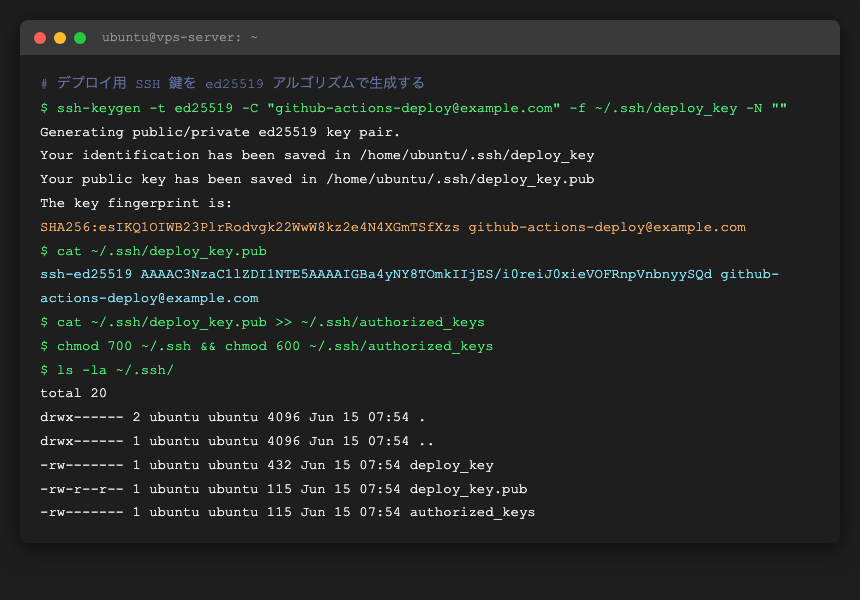The width and height of the screenshot is (860, 600).
Task: Click the 432-byte deploy_key listing row
Action: (267, 466)
